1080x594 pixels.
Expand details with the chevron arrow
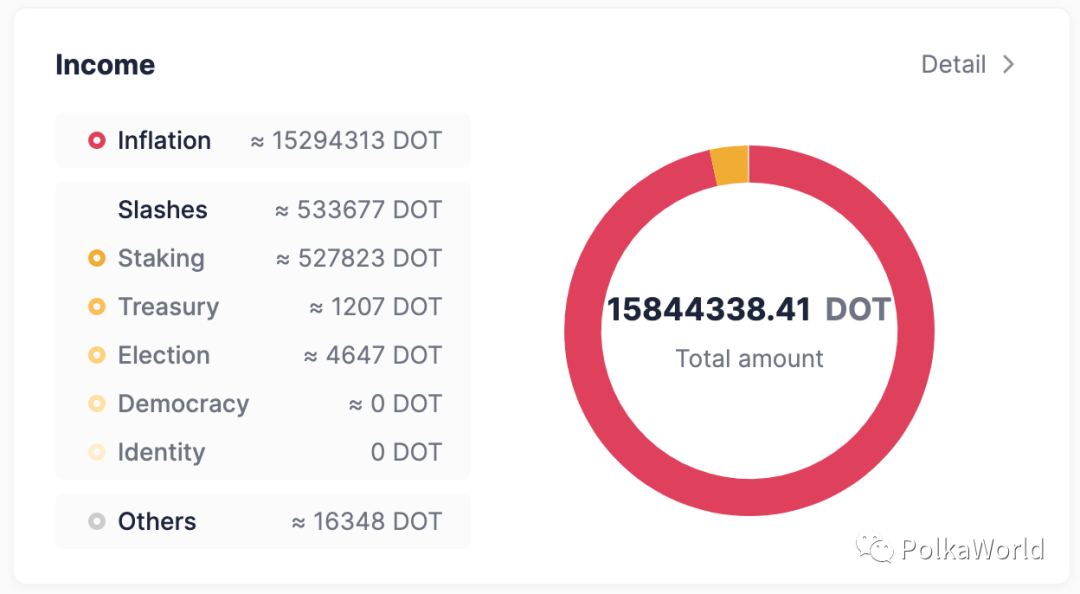click(1009, 65)
